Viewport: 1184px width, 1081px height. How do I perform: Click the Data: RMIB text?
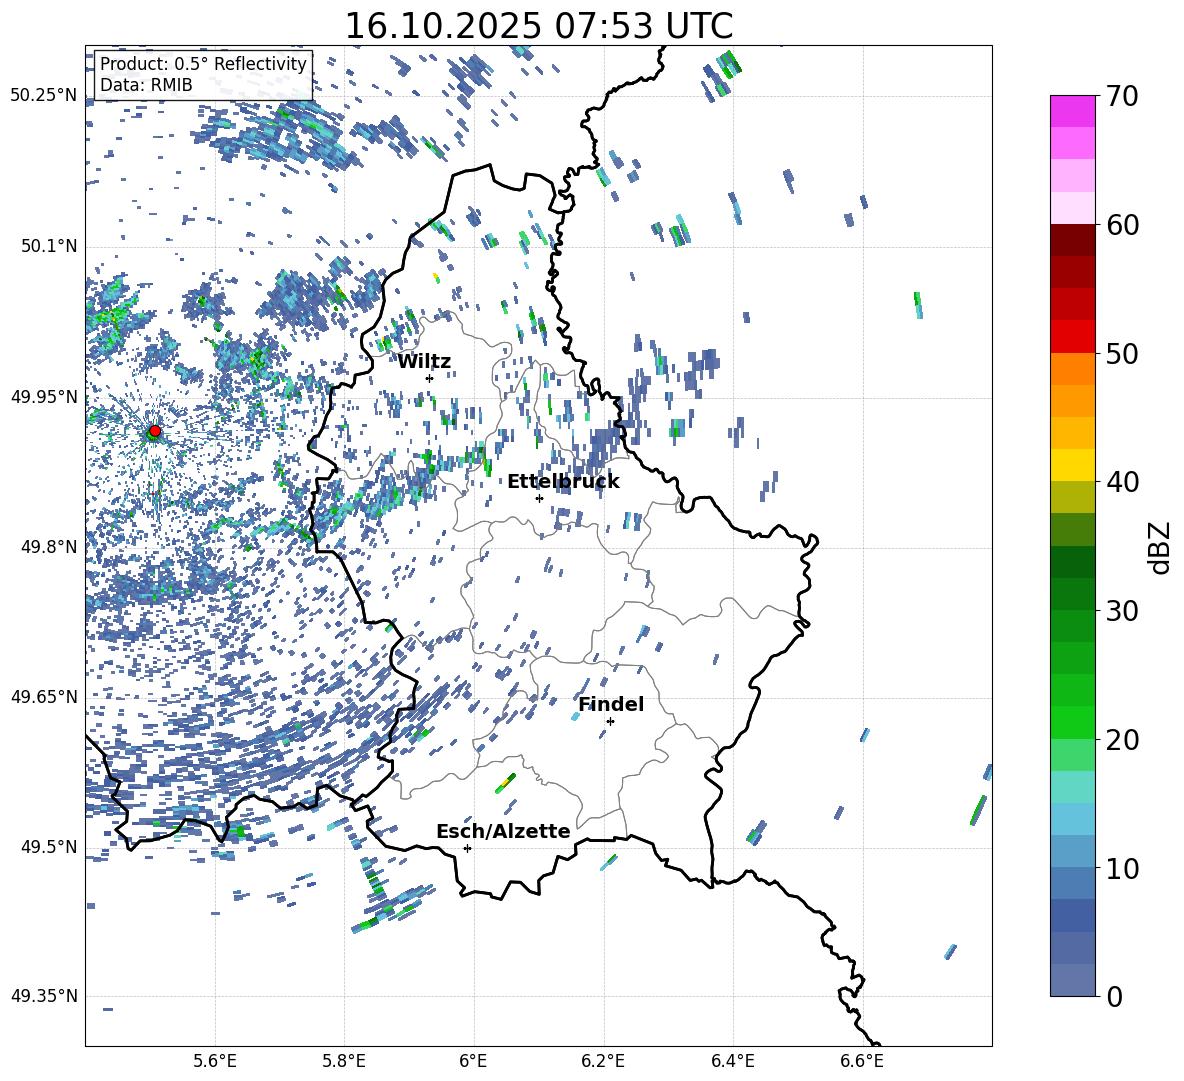146,85
